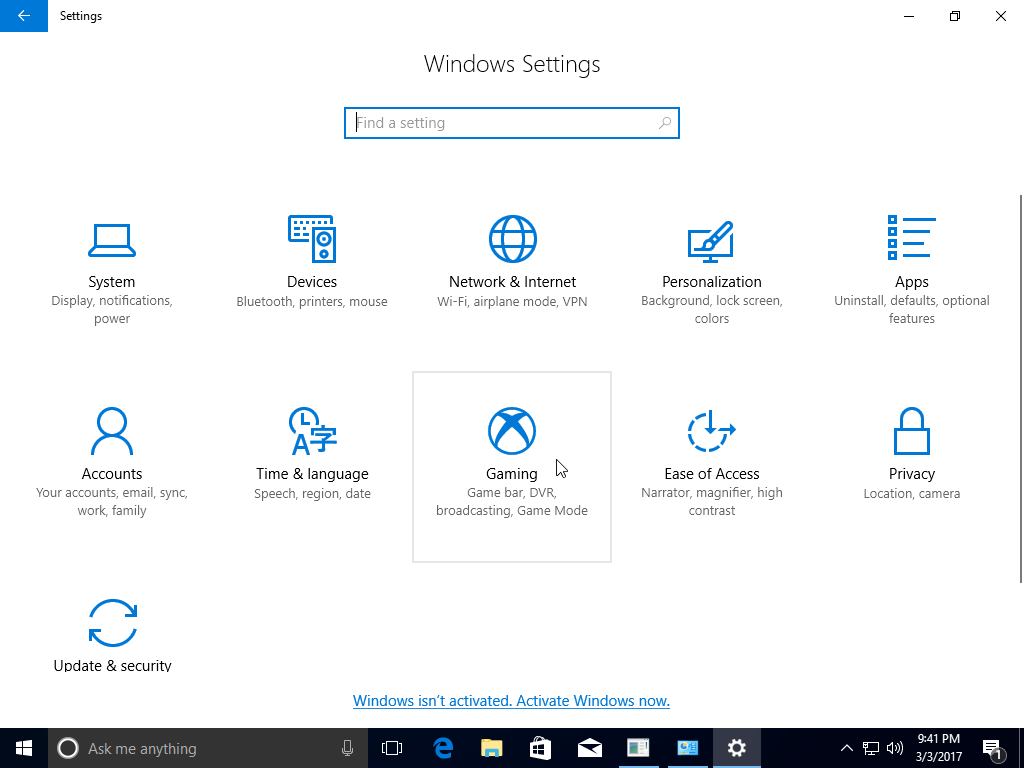Open Ease of Access settings icon

712,431
